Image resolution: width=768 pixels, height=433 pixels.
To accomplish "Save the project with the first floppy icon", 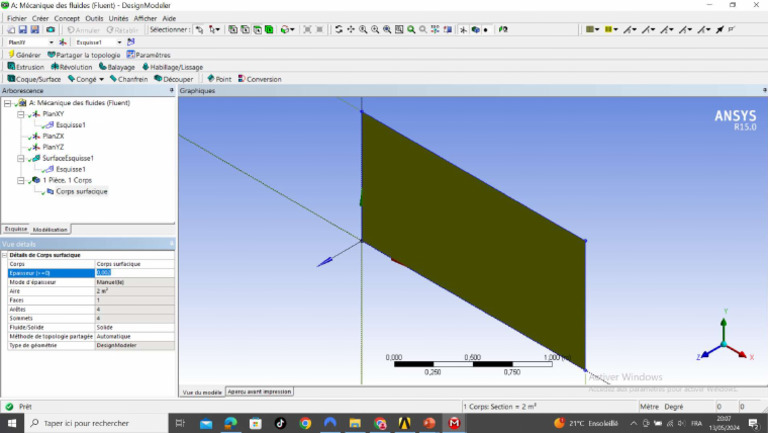I will 23,30.
